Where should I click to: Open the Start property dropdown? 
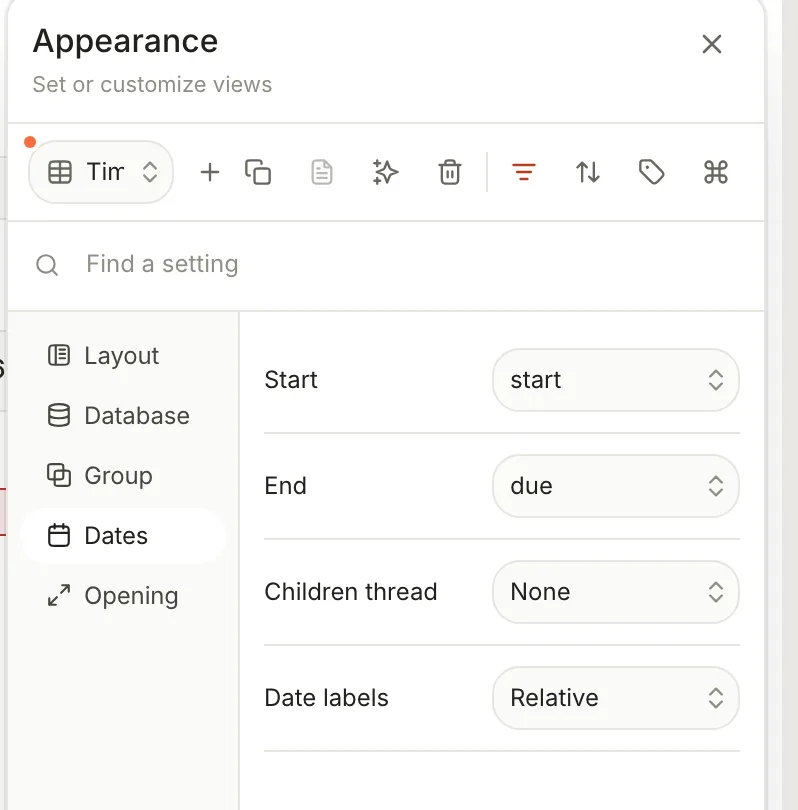click(x=616, y=380)
